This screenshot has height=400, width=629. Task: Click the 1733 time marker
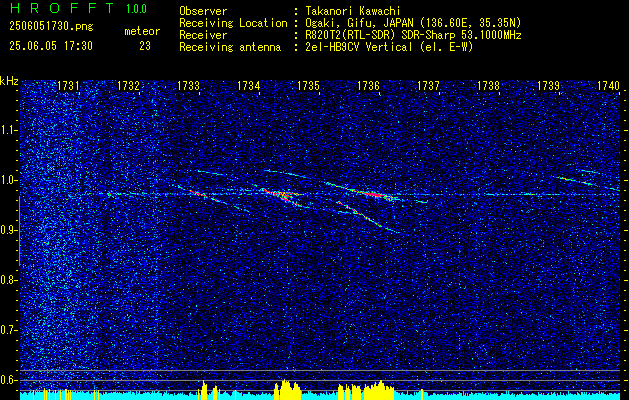(x=188, y=85)
